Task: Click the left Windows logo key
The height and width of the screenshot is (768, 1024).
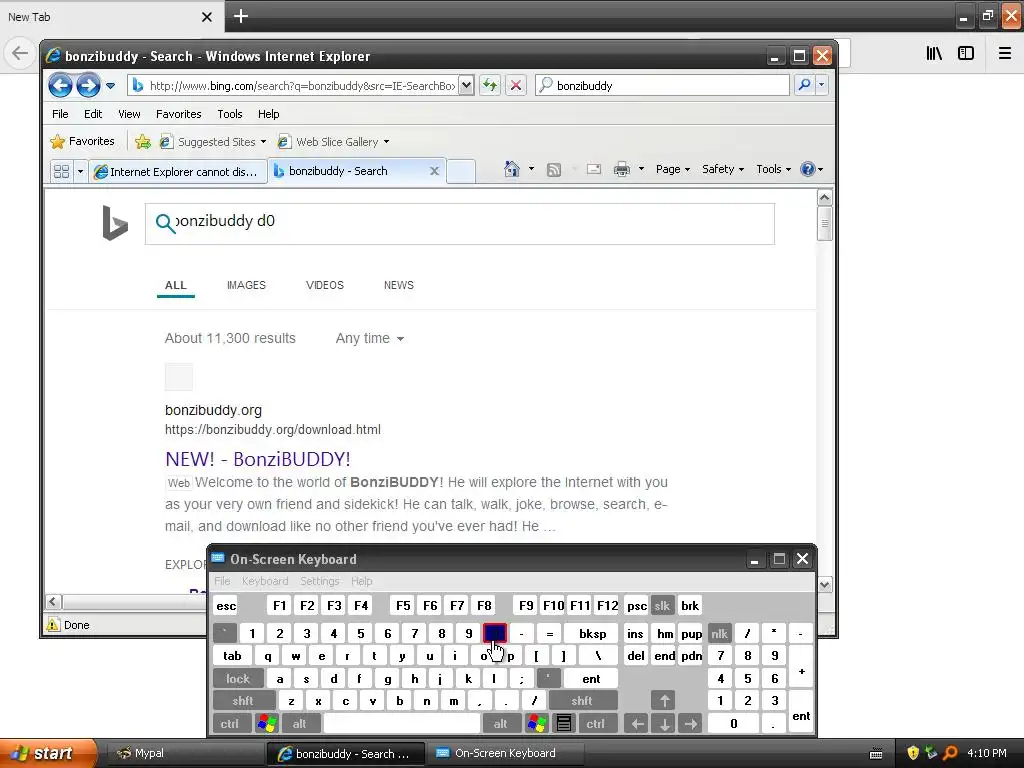Action: point(267,724)
